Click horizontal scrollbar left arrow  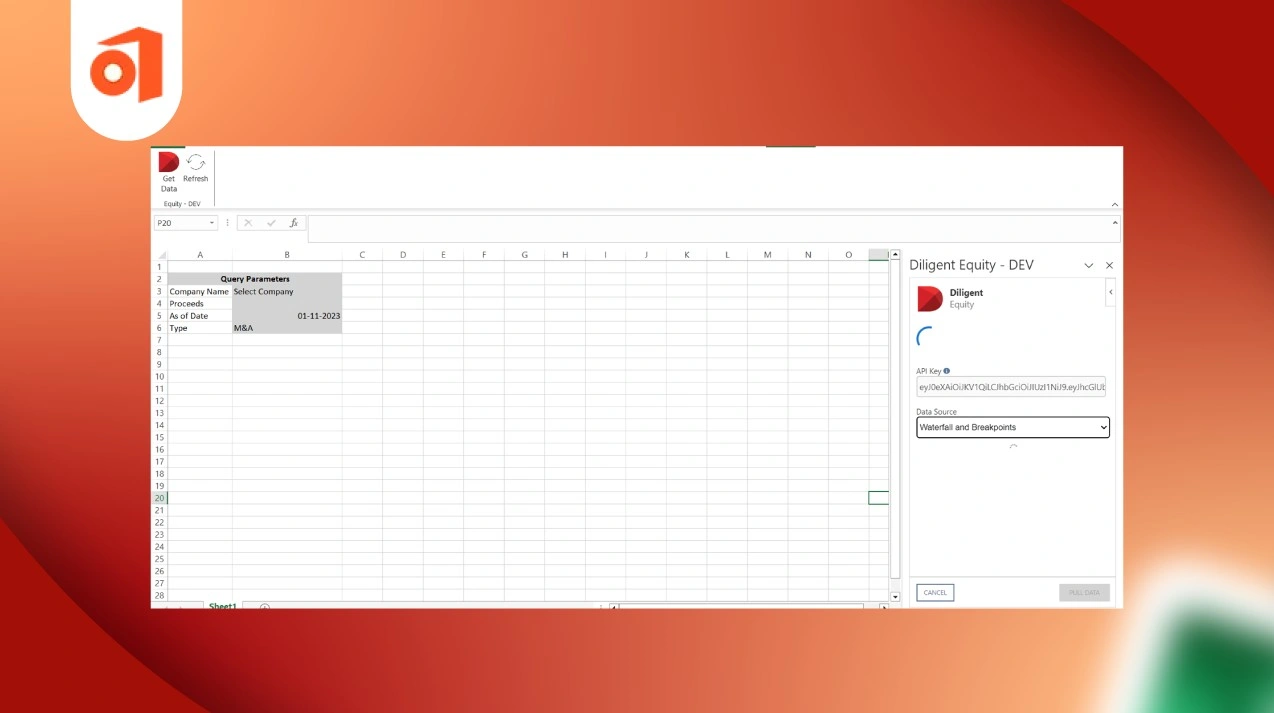point(614,607)
